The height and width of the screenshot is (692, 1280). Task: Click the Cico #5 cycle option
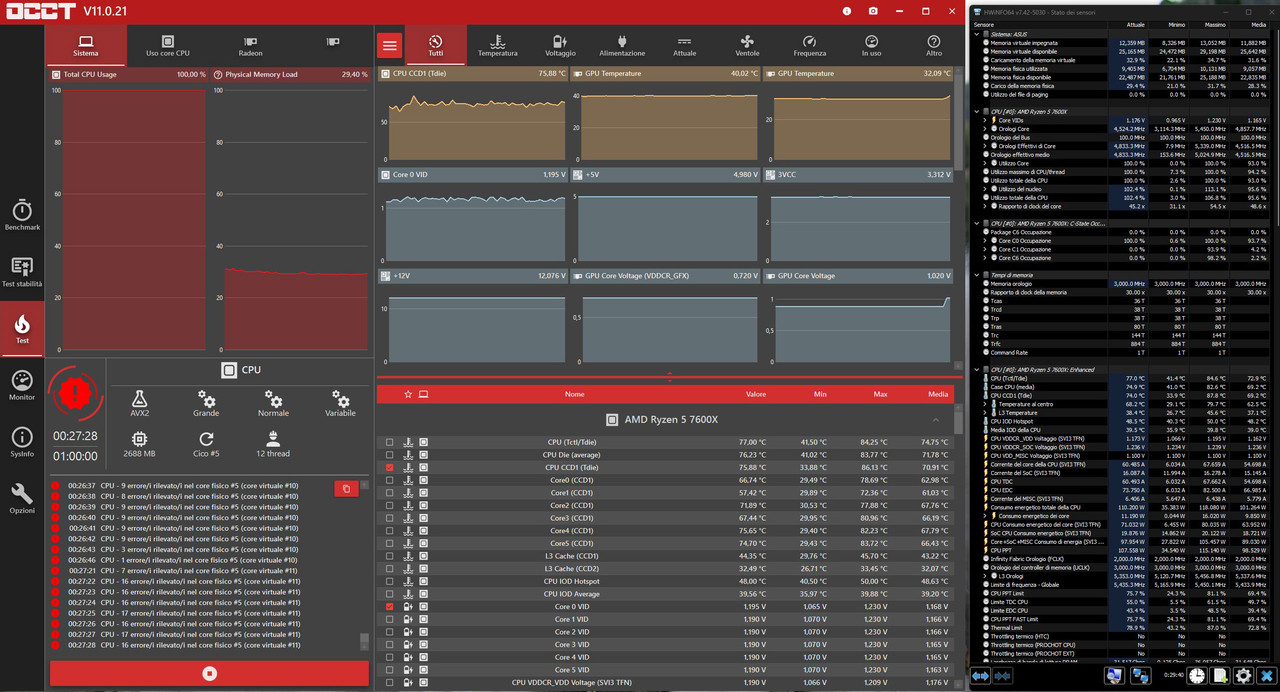click(x=206, y=444)
